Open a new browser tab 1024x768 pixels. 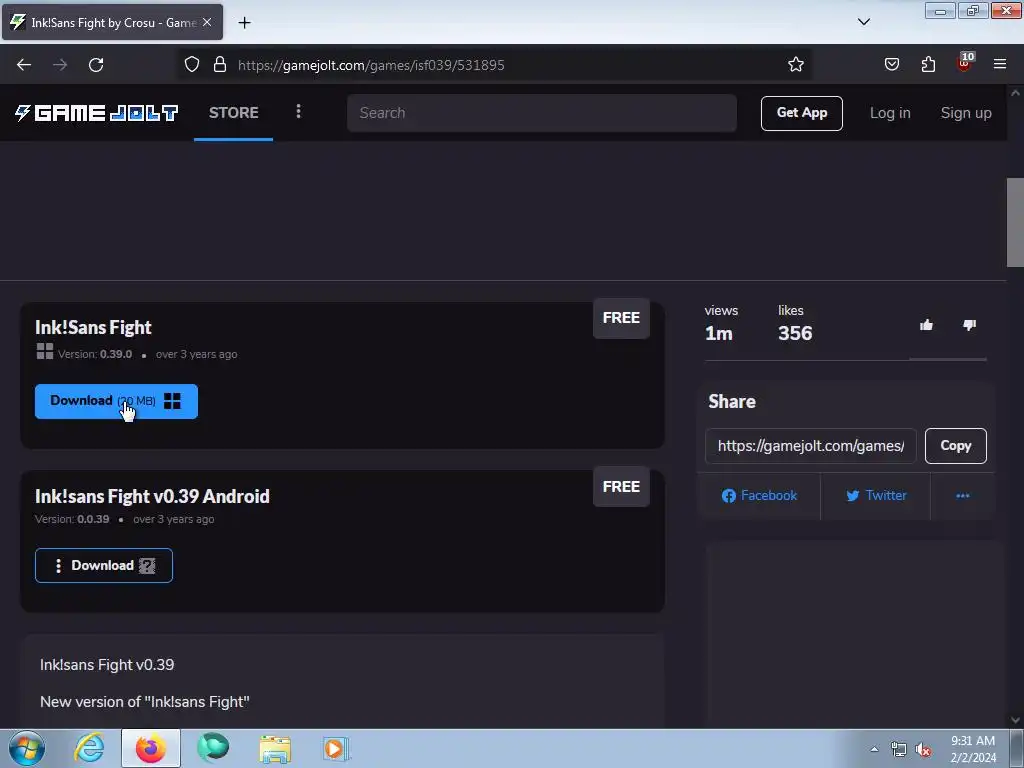(x=244, y=23)
